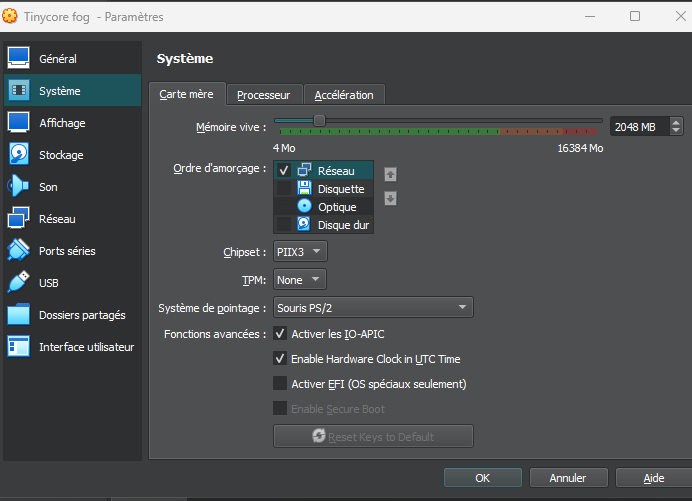This screenshot has width=692, height=501.
Task: Click the Annuler button
Action: click(x=568, y=478)
